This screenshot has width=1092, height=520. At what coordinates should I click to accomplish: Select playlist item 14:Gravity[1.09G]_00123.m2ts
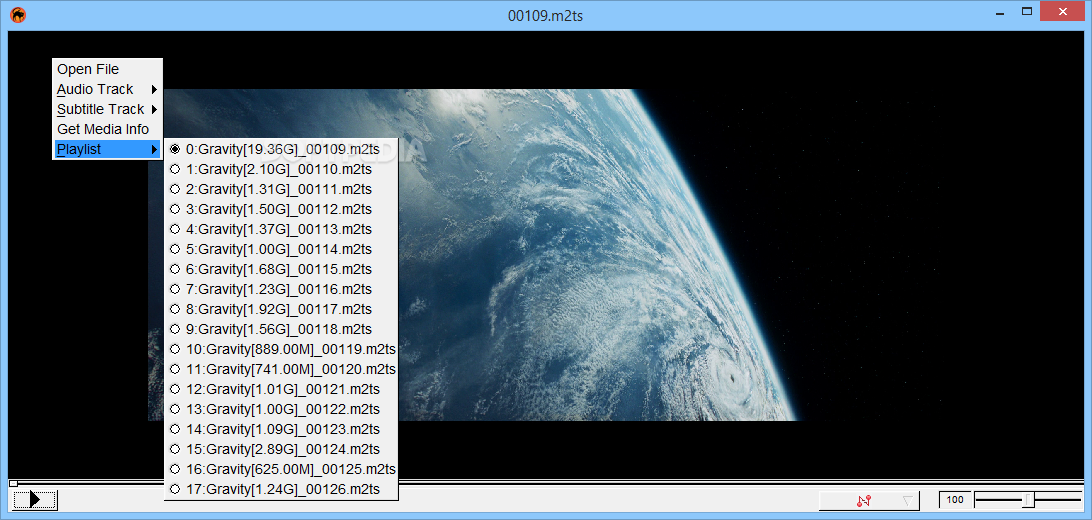pos(281,430)
